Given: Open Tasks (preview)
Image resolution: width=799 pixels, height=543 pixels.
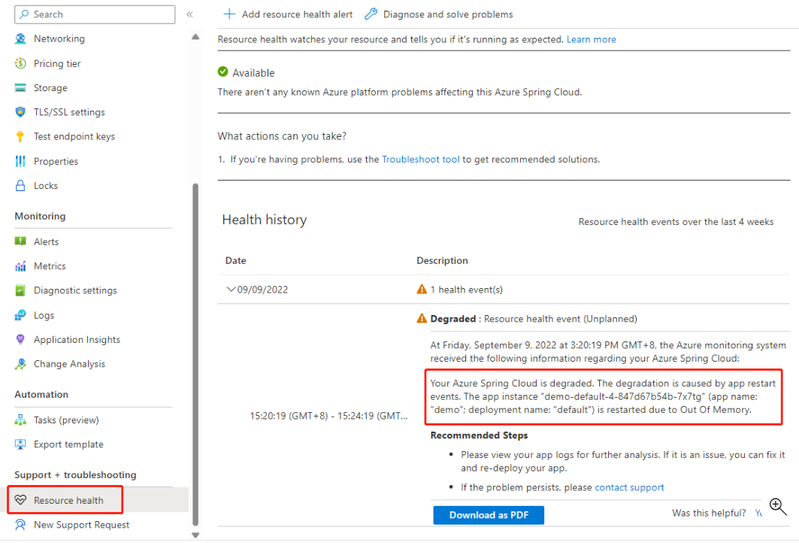Looking at the screenshot, I should [66, 420].
